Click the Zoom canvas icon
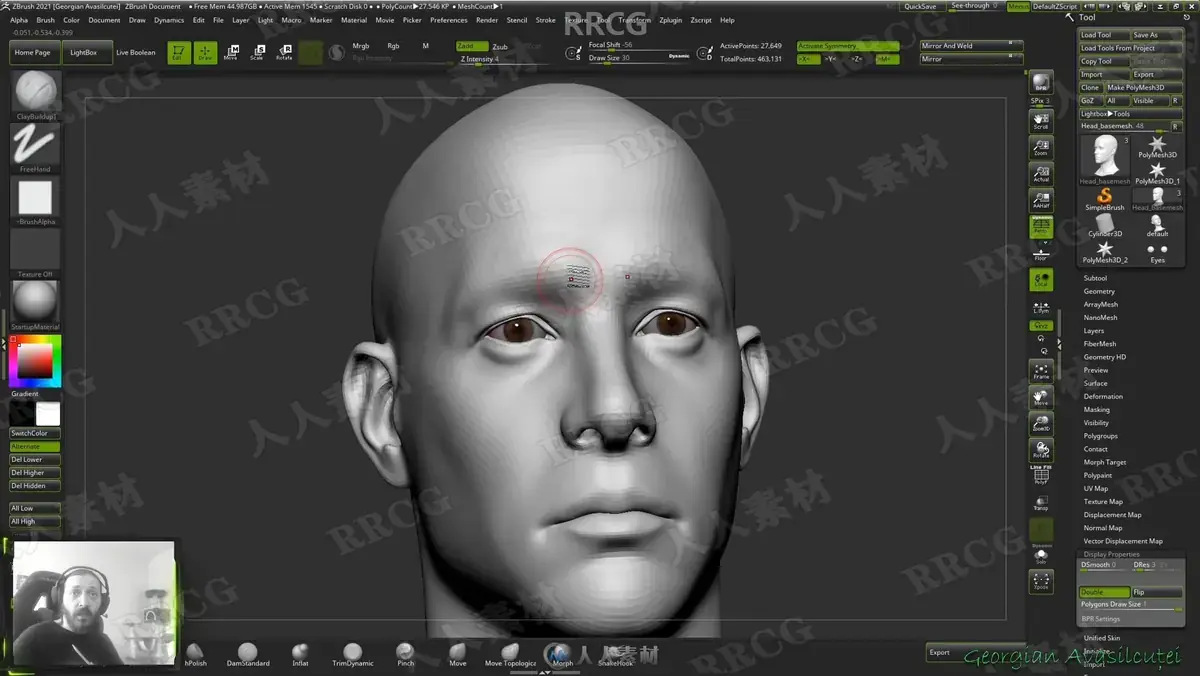The width and height of the screenshot is (1200, 676). [1041, 148]
